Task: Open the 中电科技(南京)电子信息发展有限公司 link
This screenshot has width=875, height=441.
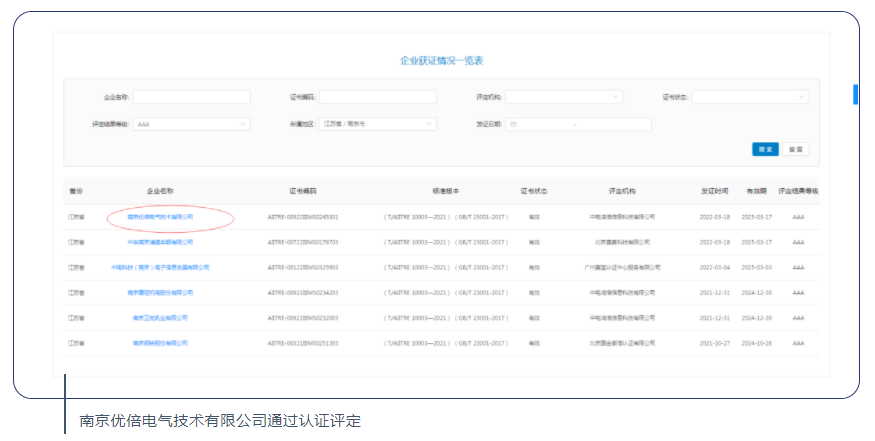Action: (160, 268)
